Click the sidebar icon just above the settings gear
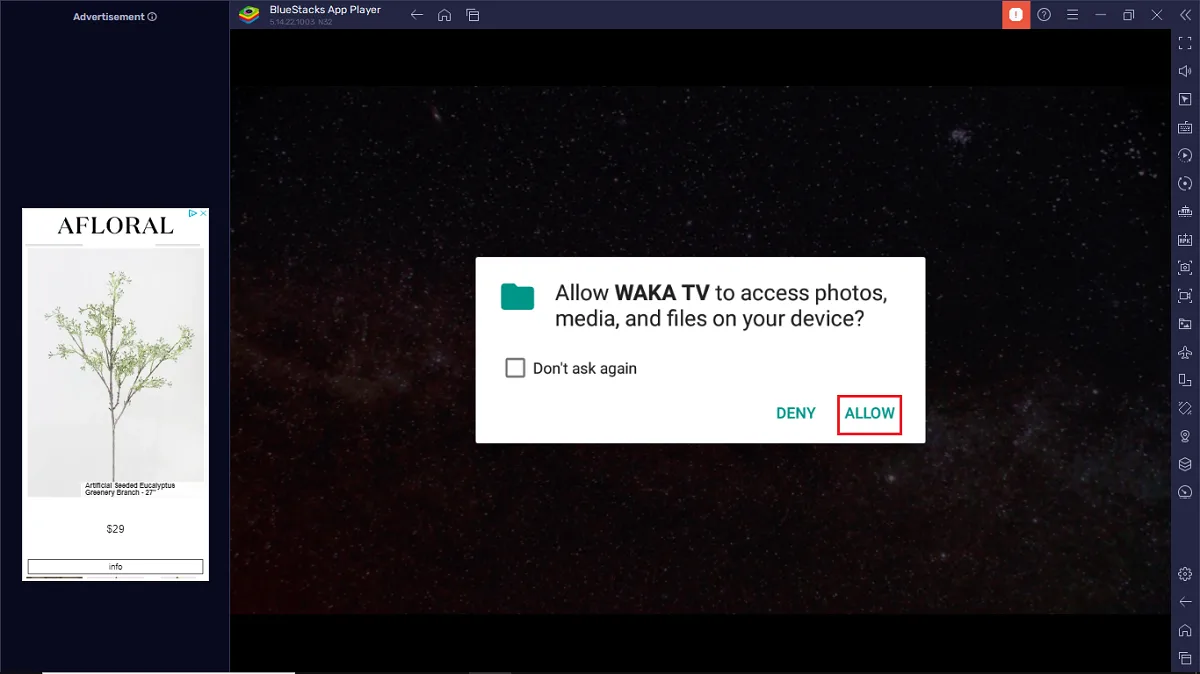1200x674 pixels. 1185,492
